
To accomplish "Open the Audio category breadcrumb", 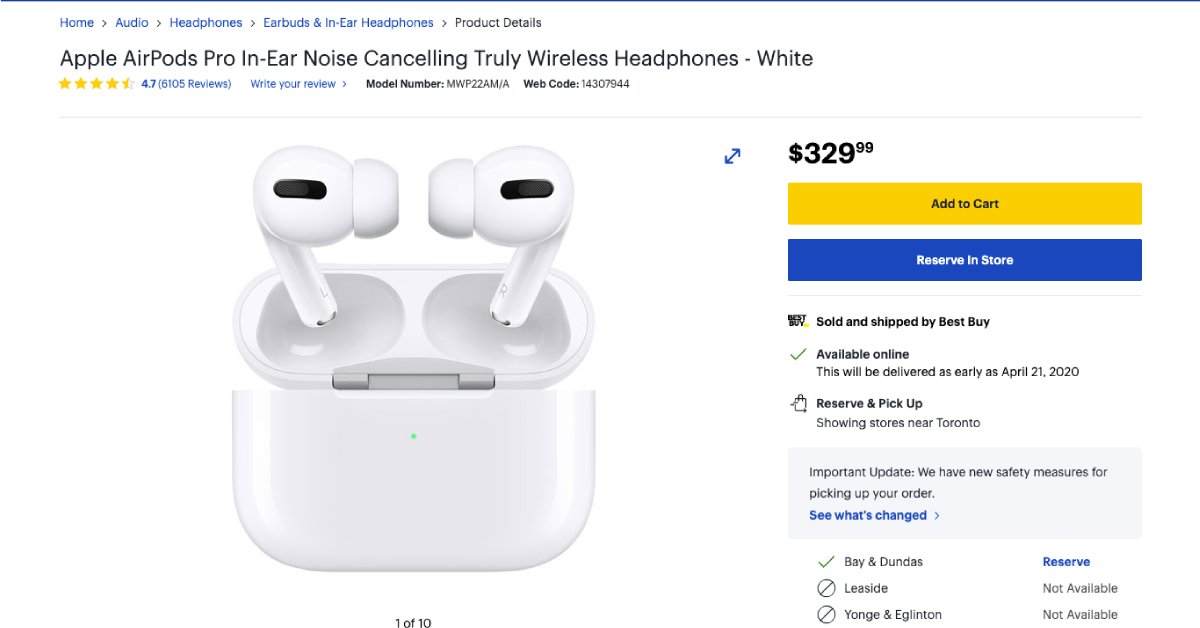I will (131, 22).
